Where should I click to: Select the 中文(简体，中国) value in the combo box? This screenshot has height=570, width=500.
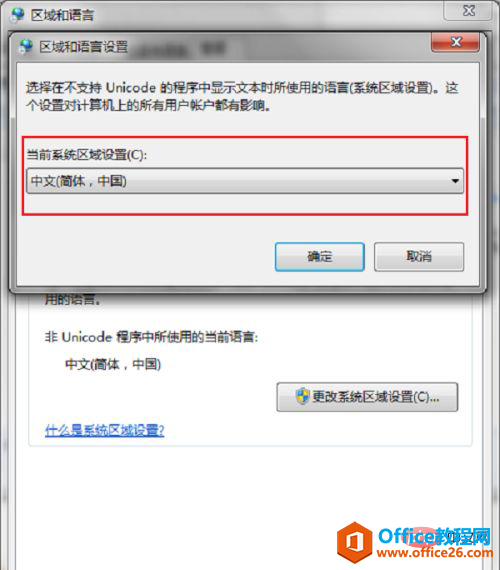click(x=79, y=181)
